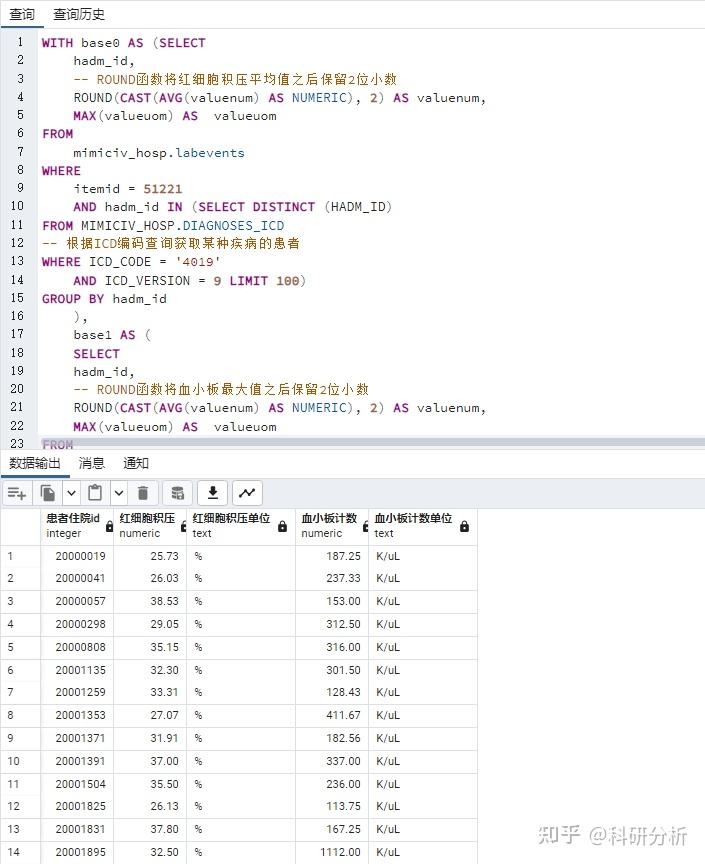Switch to the 消息 tab

pos(92,463)
